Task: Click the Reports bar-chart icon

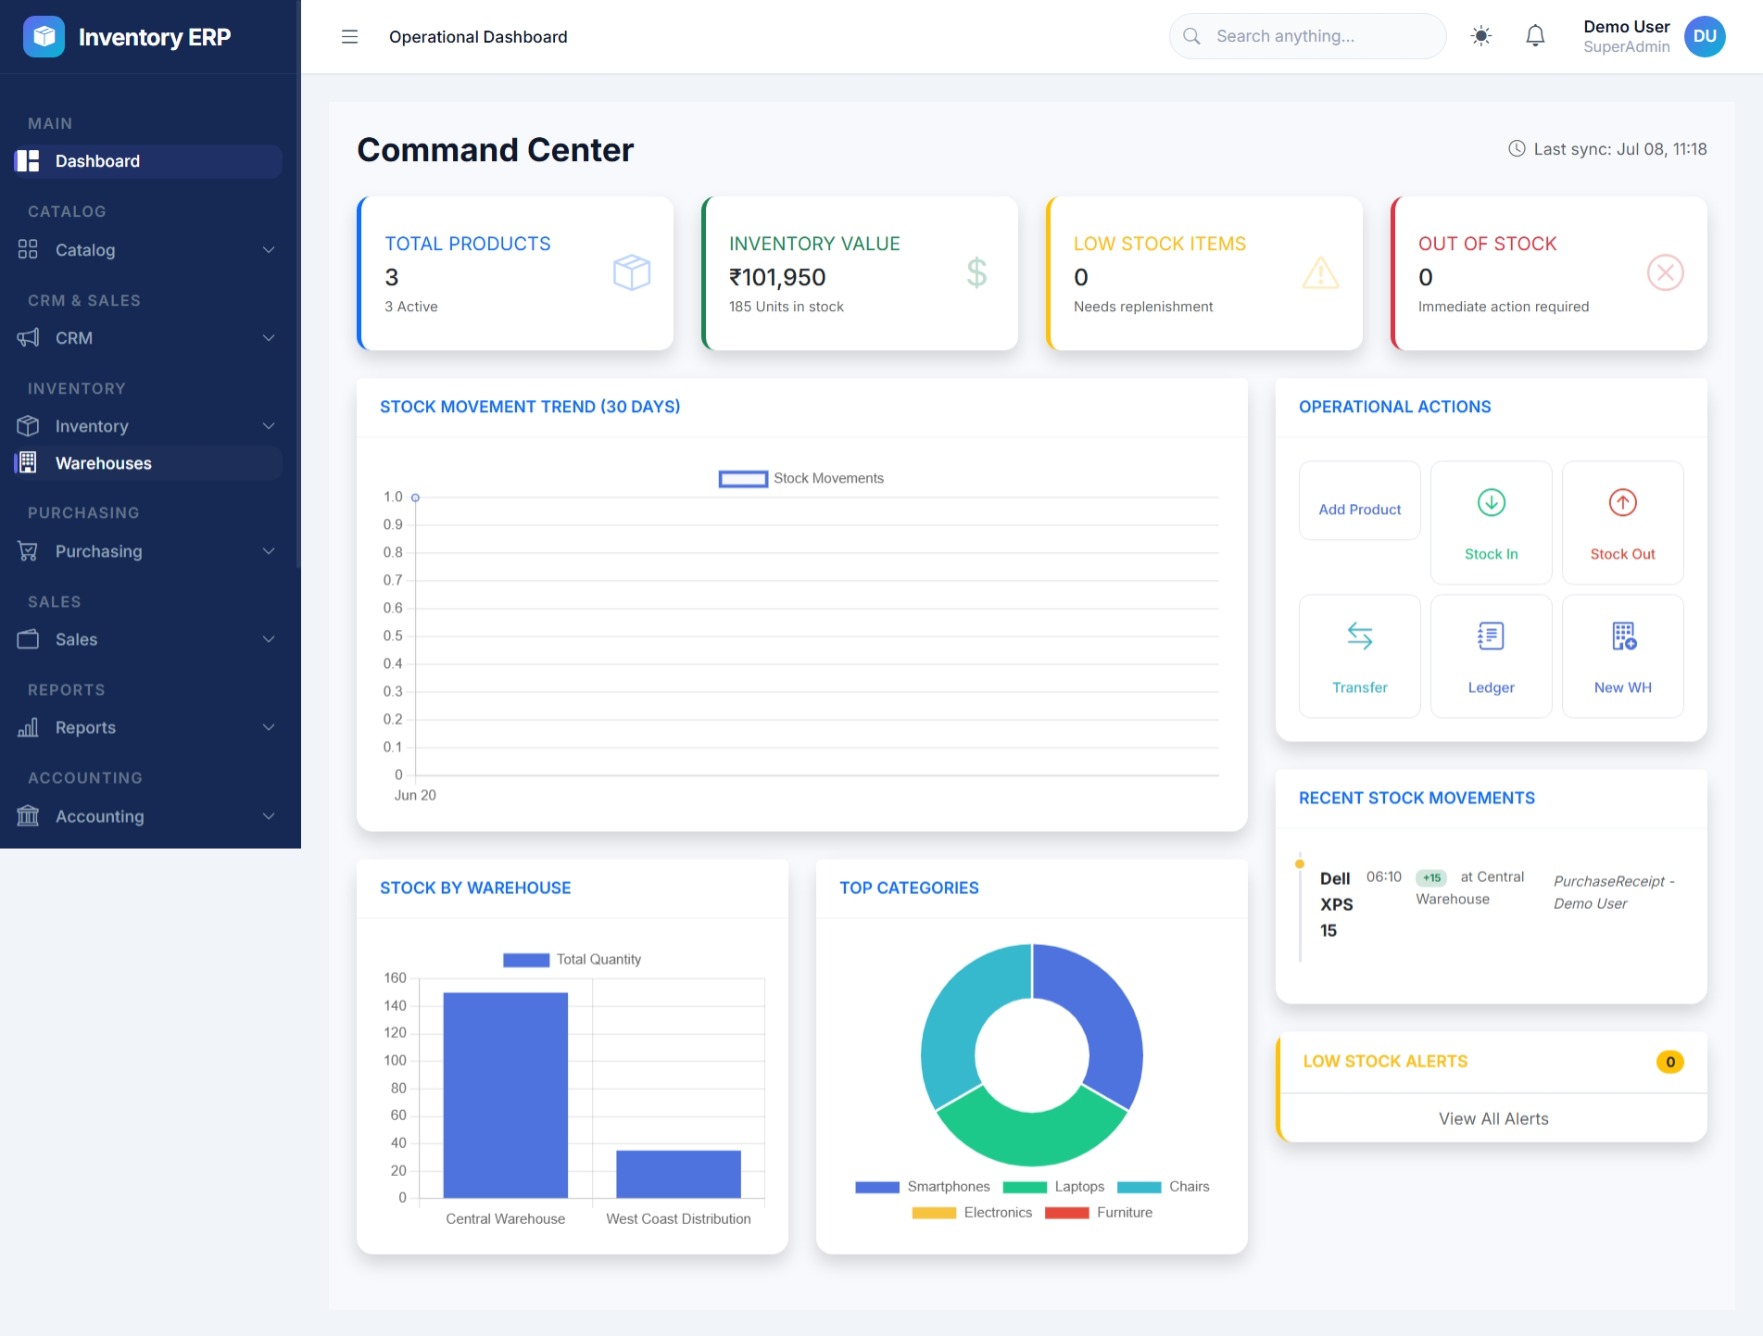Action: (28, 727)
